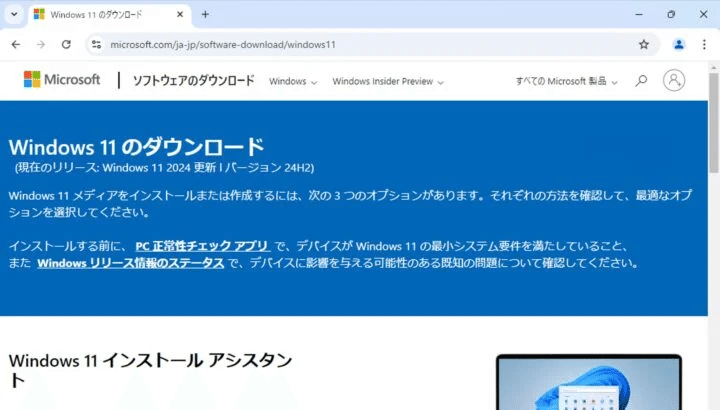Expand the Windows menu
Viewport: 720px width, 410px height.
click(x=293, y=82)
